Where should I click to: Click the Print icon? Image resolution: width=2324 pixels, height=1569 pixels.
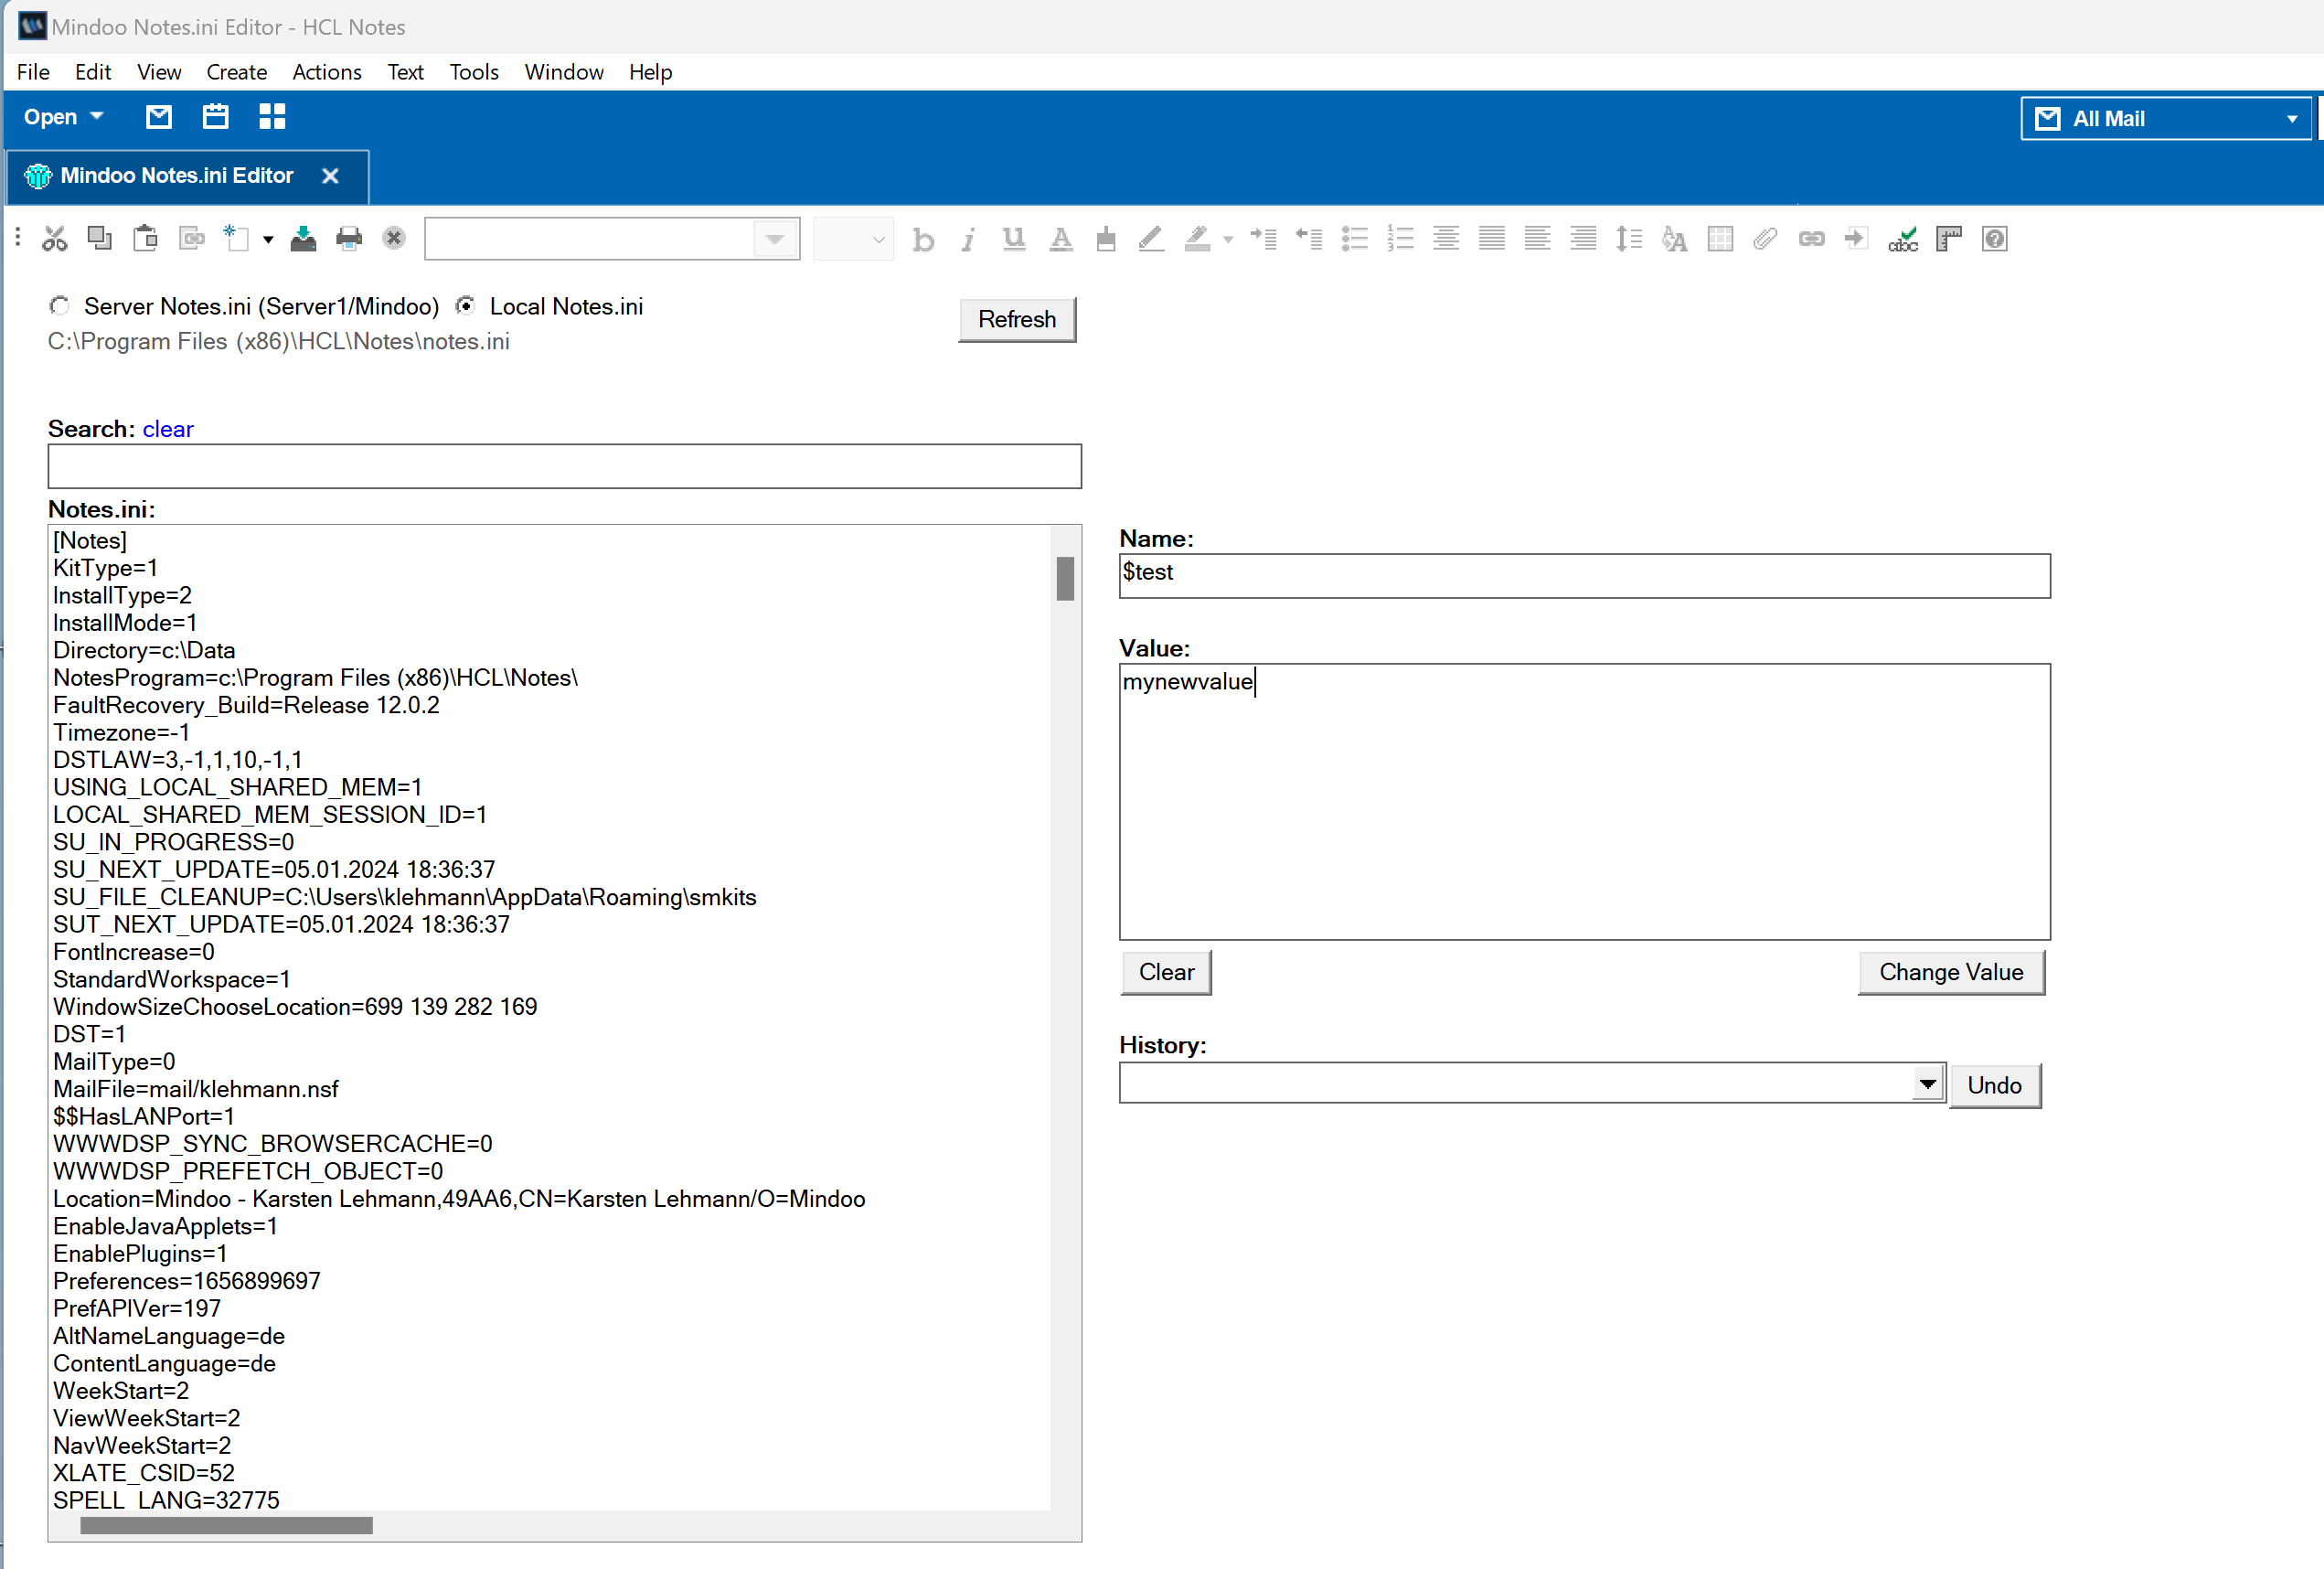(349, 239)
